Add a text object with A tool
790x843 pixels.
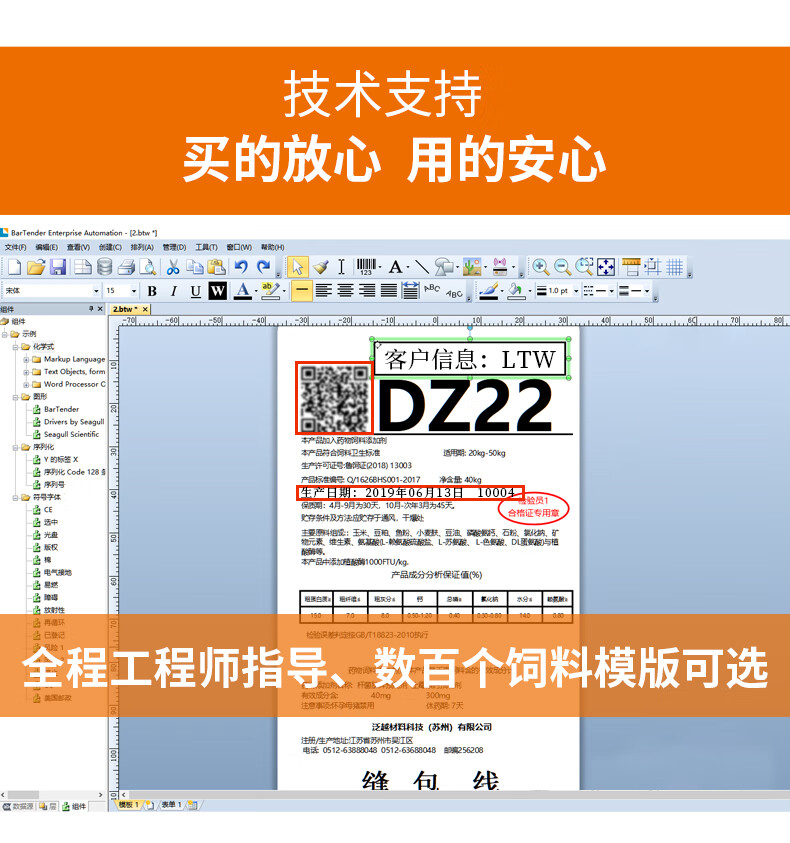tap(396, 267)
